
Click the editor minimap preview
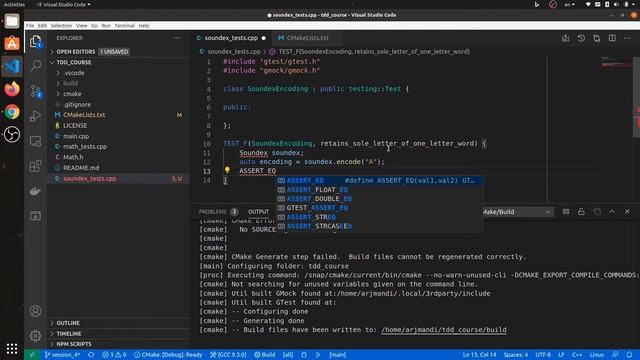click(x=616, y=63)
